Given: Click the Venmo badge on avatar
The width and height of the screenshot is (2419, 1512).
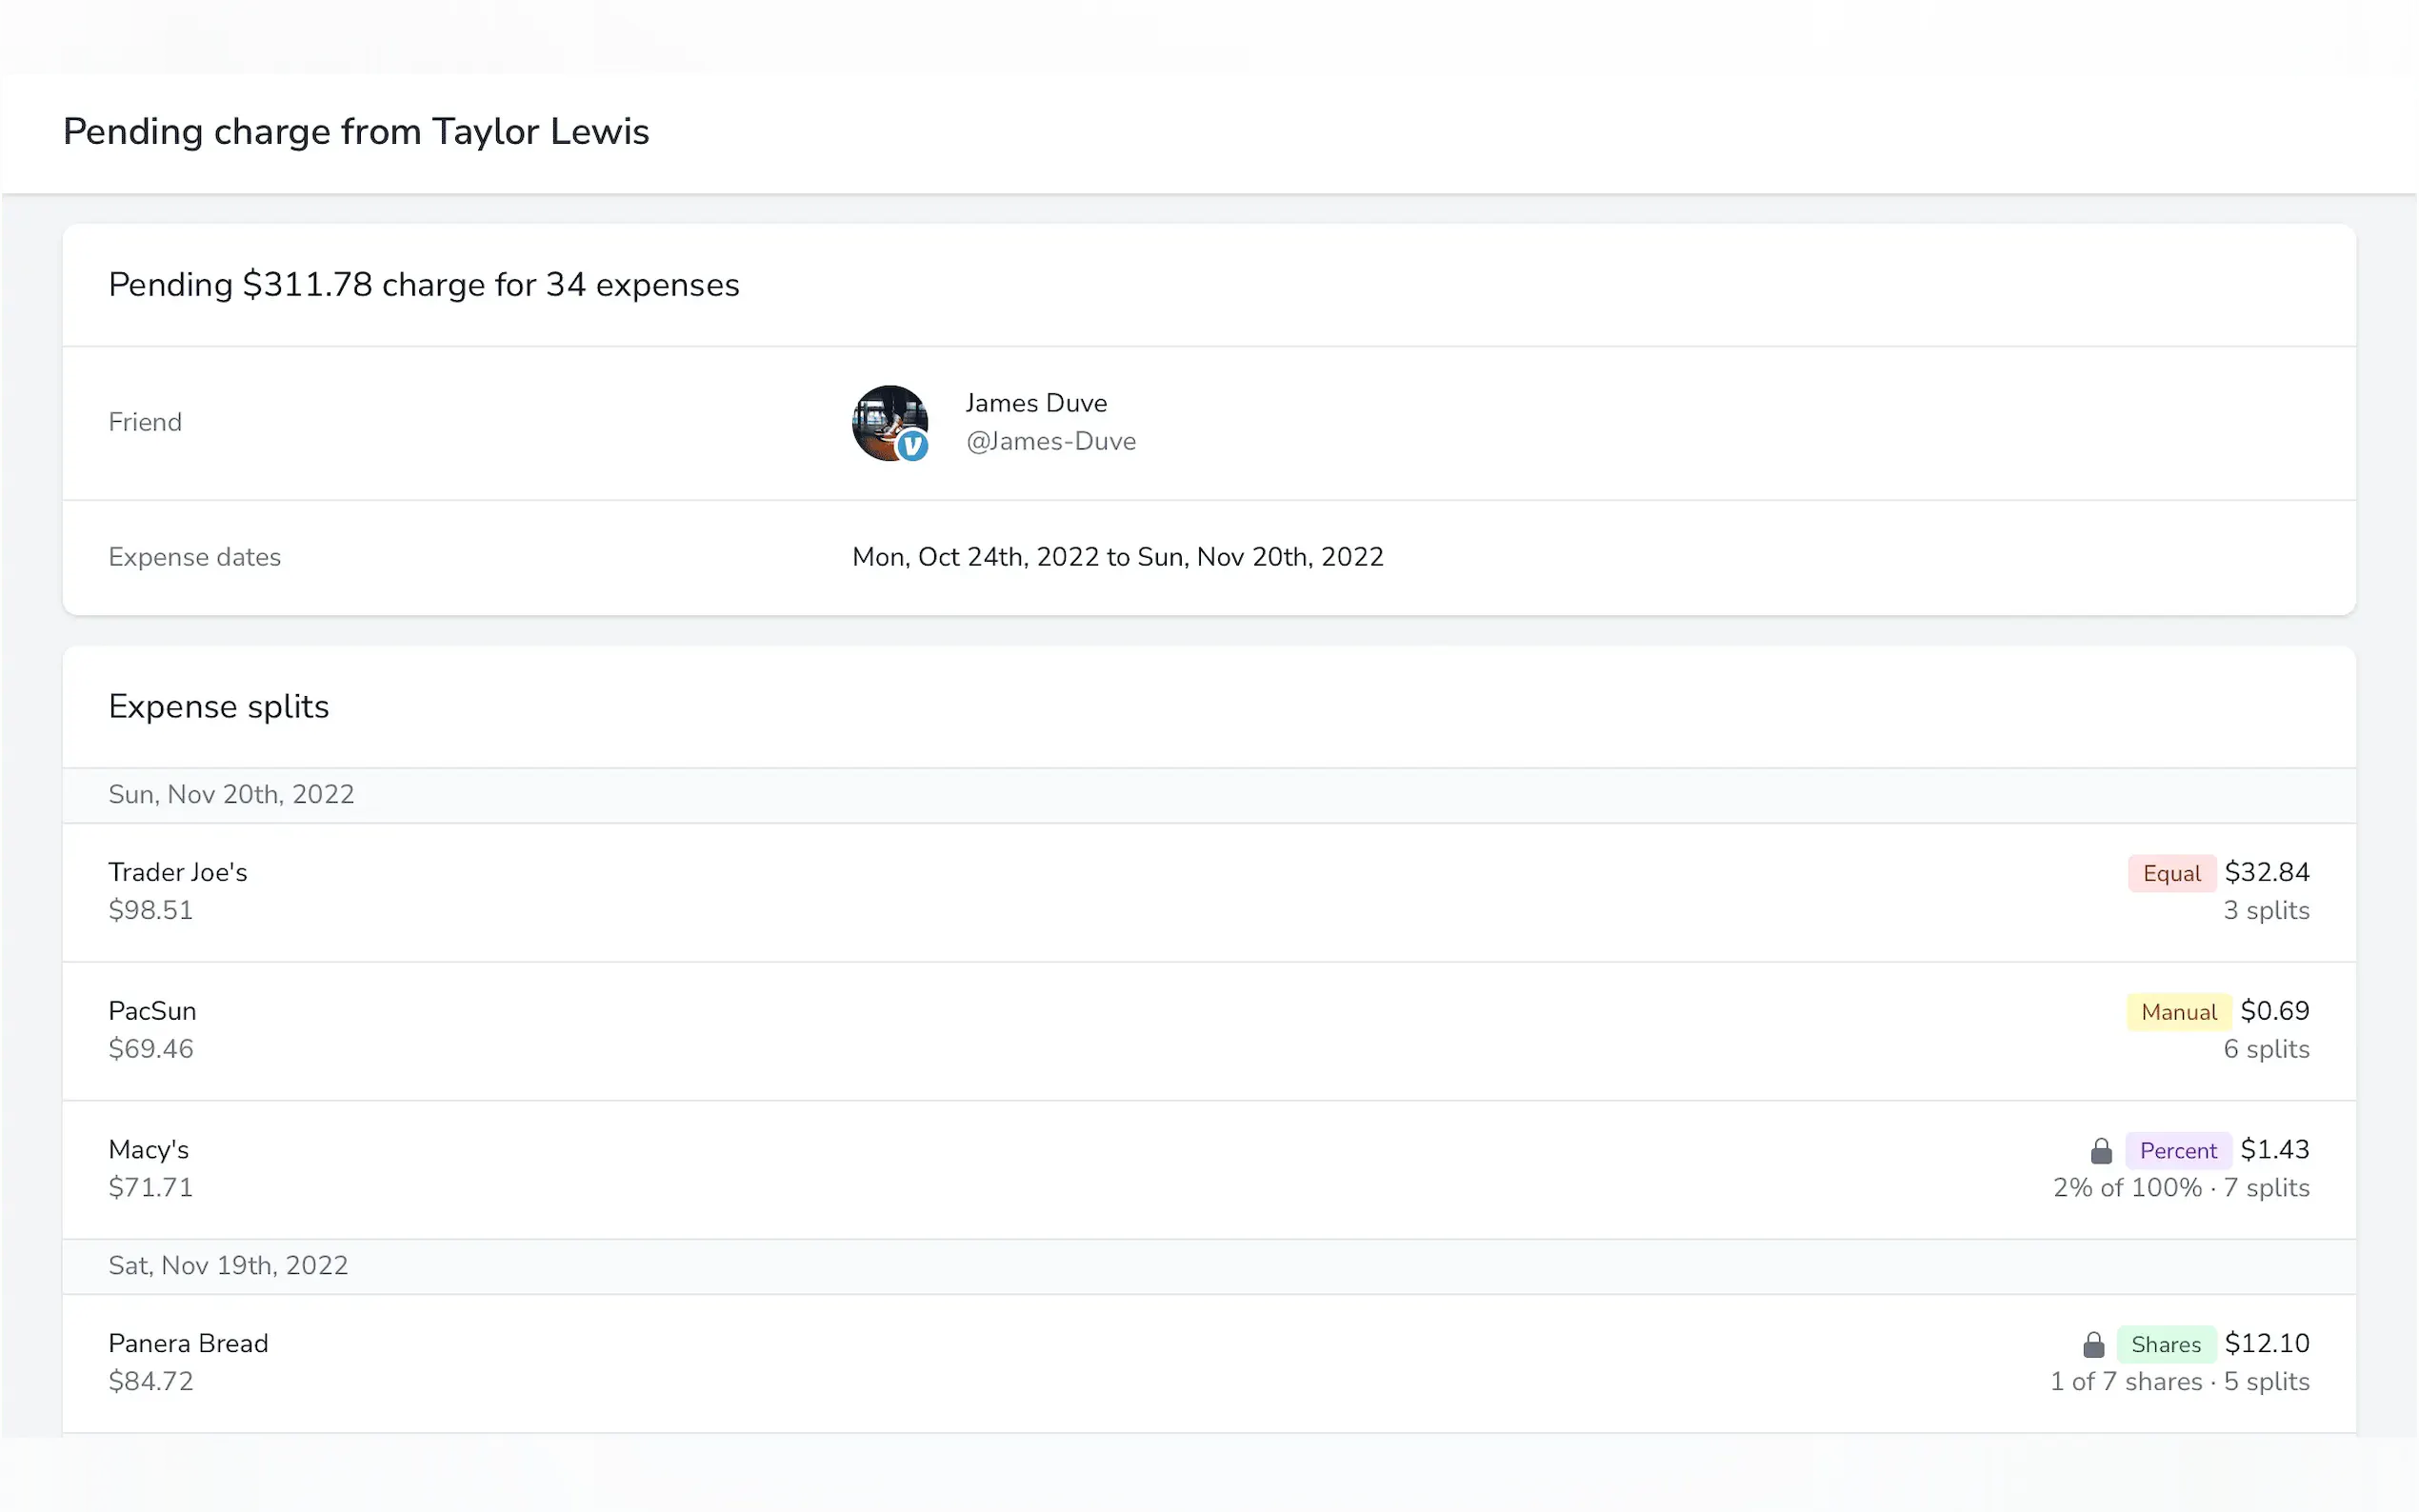Looking at the screenshot, I should (912, 446).
